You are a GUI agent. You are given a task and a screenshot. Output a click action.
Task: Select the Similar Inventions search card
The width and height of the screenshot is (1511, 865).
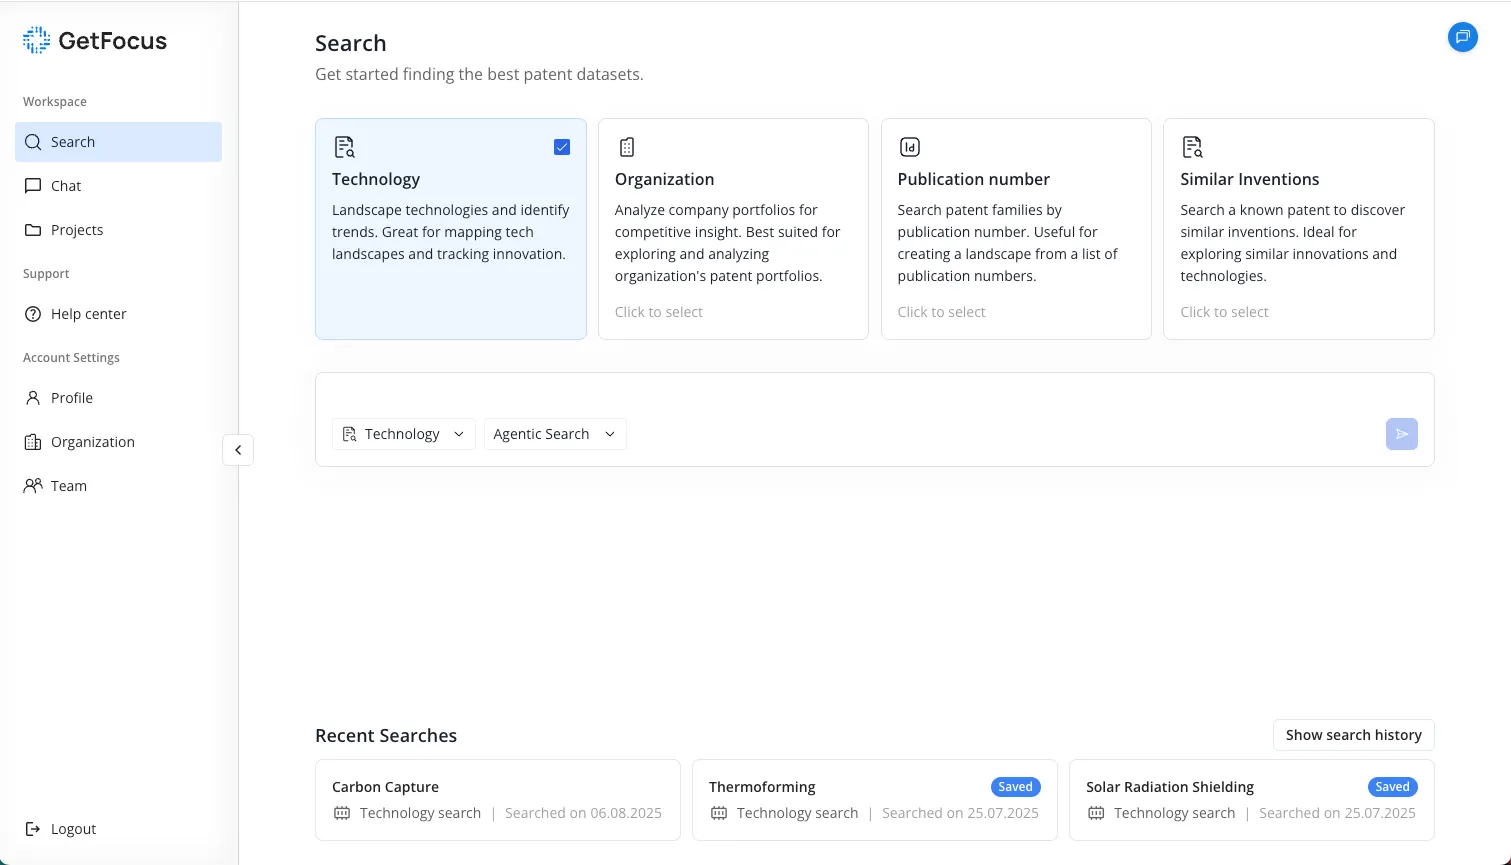1299,229
